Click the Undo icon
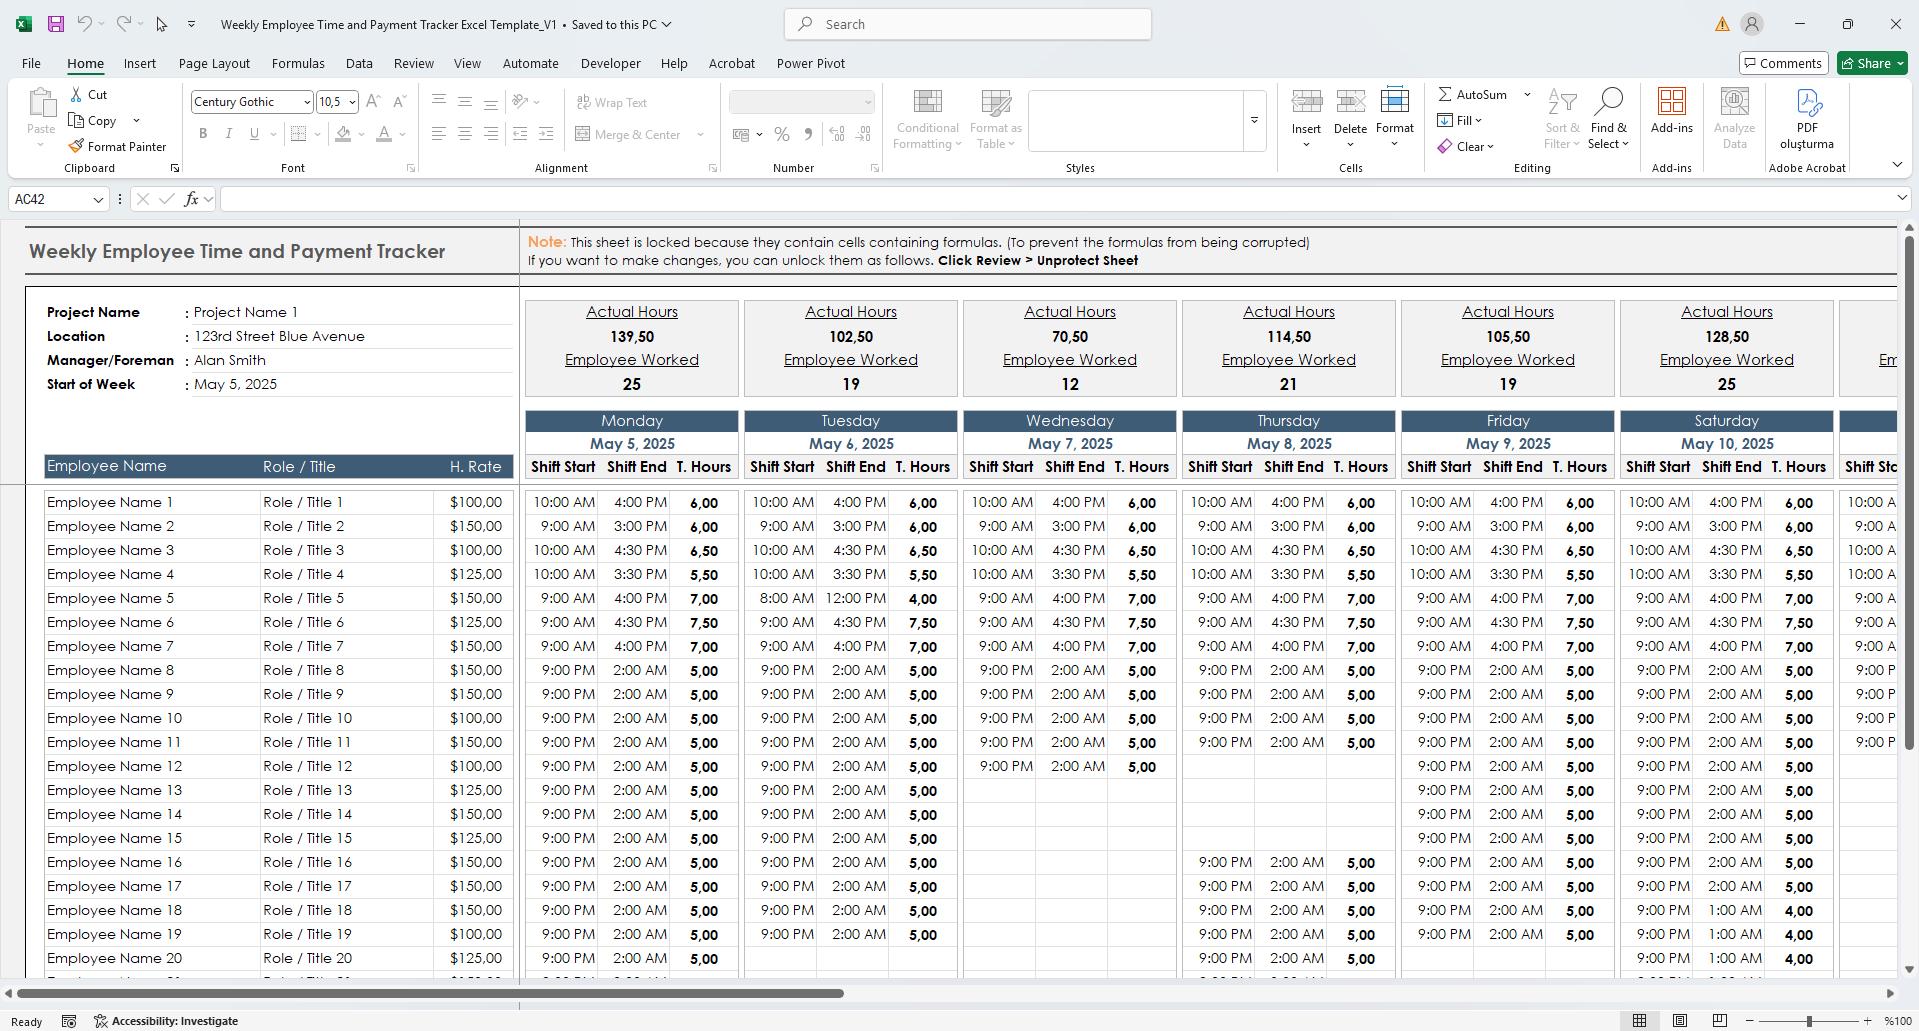This screenshot has width=1919, height=1031. (x=85, y=24)
